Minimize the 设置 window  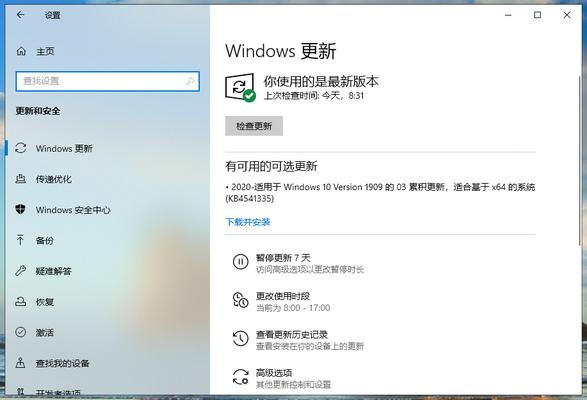tap(508, 15)
